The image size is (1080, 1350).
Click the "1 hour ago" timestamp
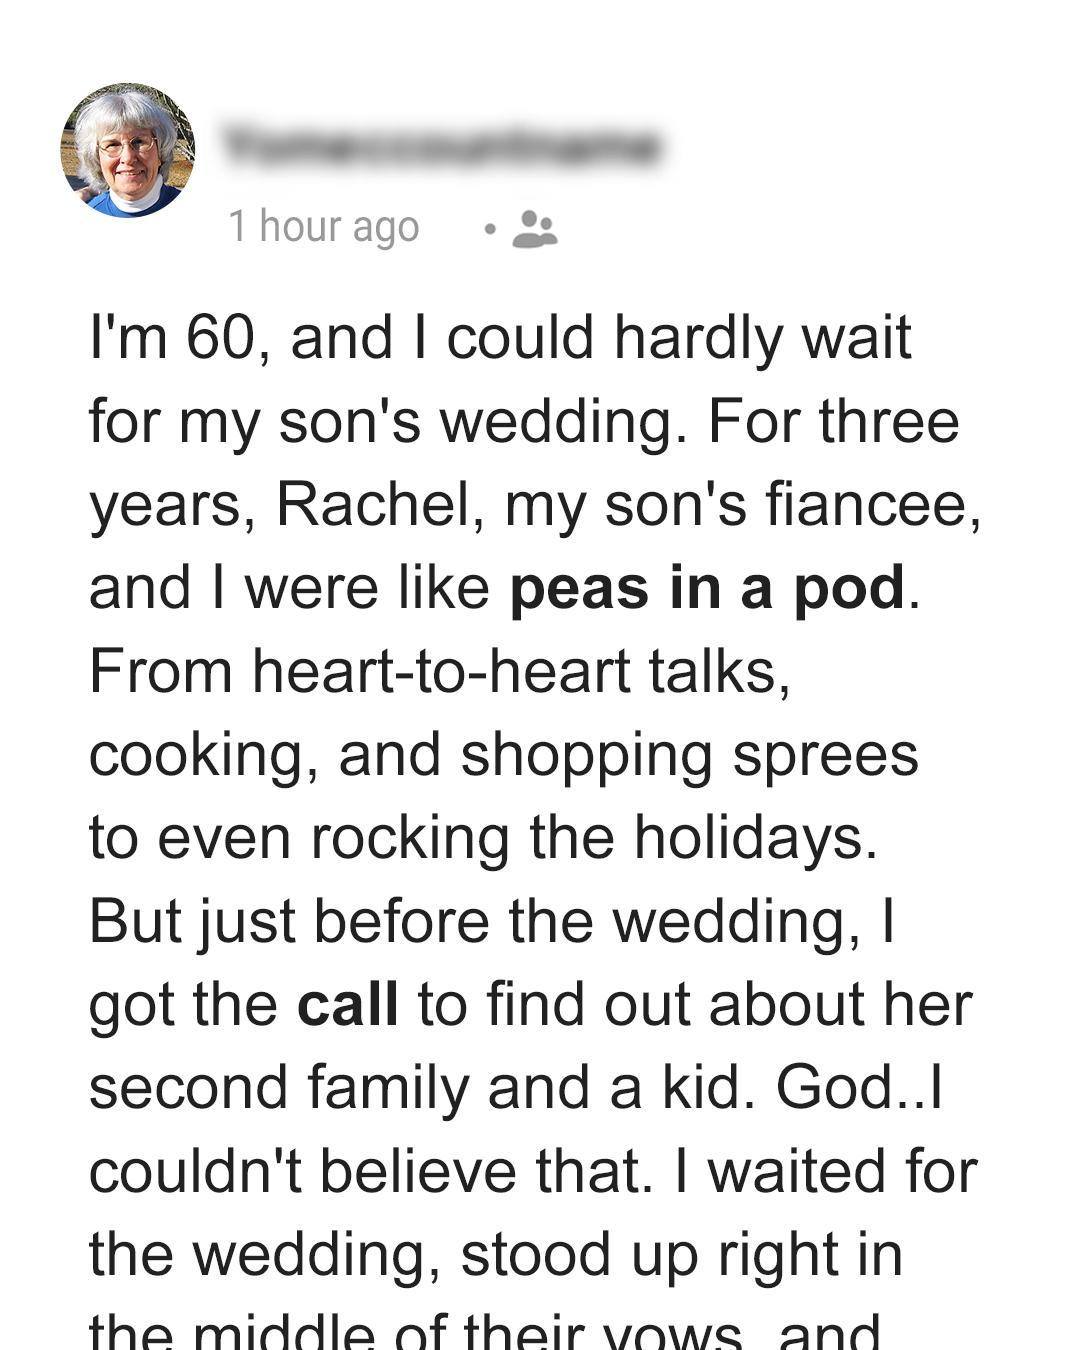(x=323, y=227)
